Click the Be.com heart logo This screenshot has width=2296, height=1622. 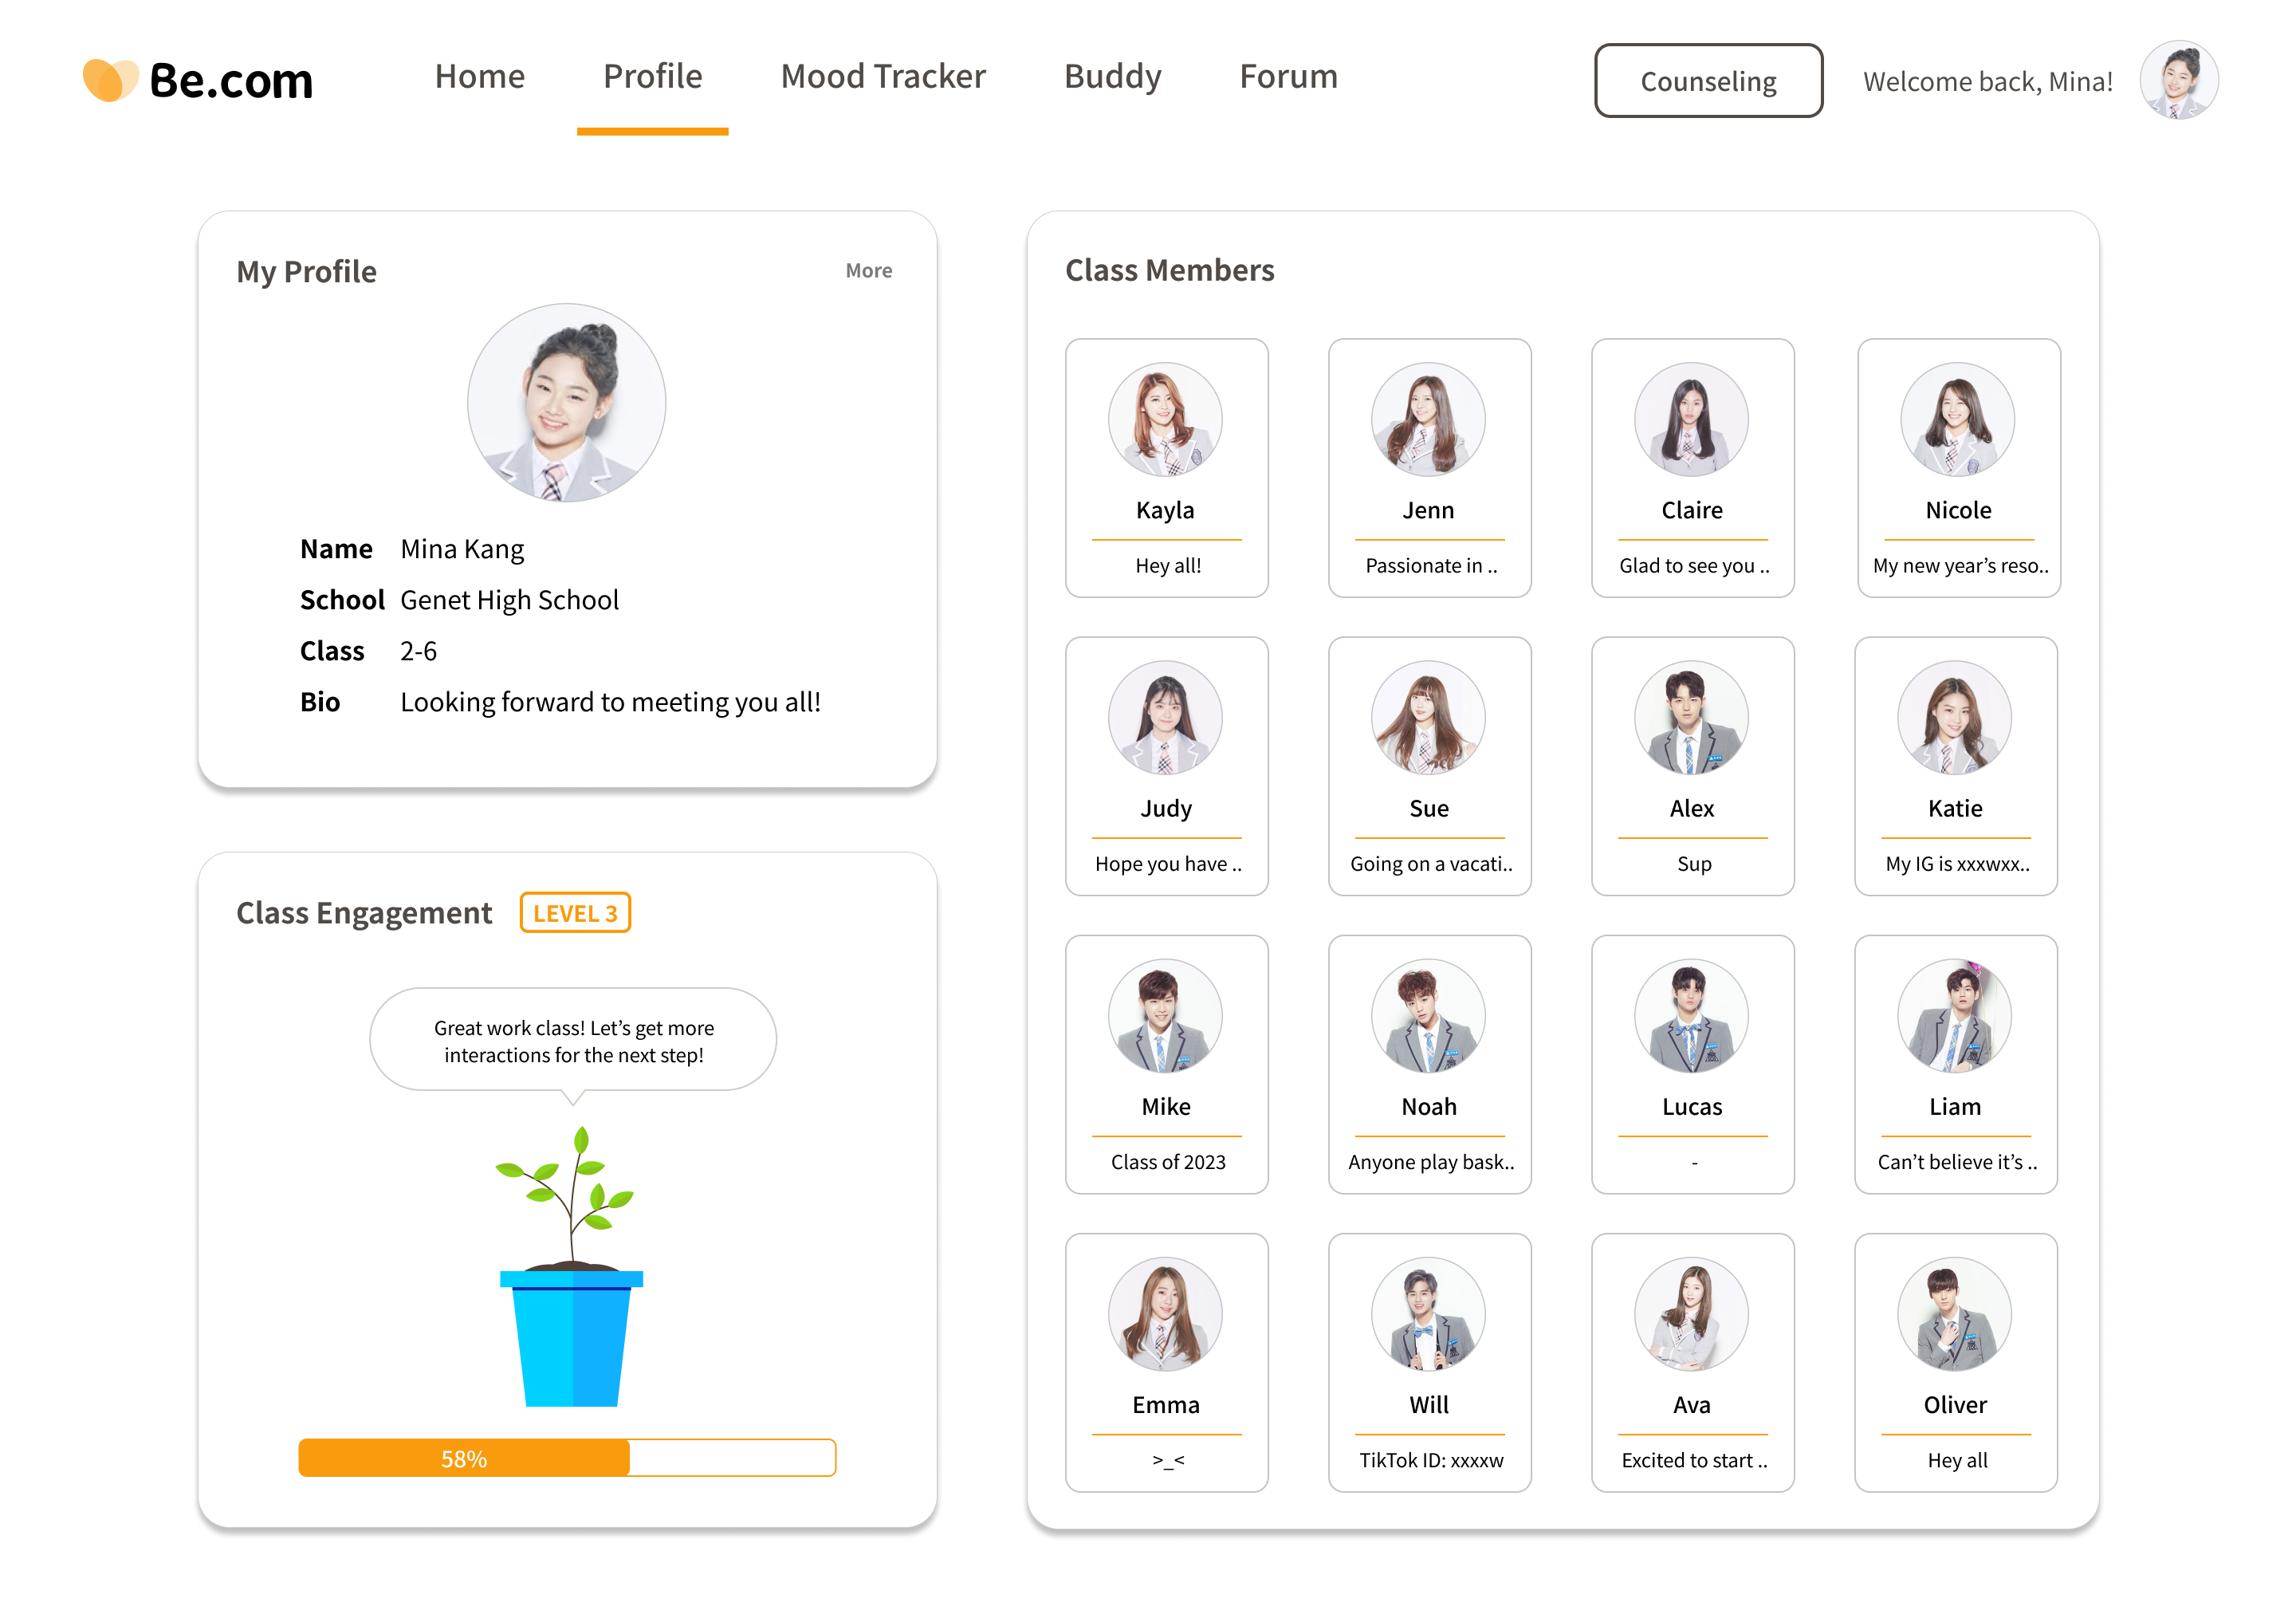point(110,80)
